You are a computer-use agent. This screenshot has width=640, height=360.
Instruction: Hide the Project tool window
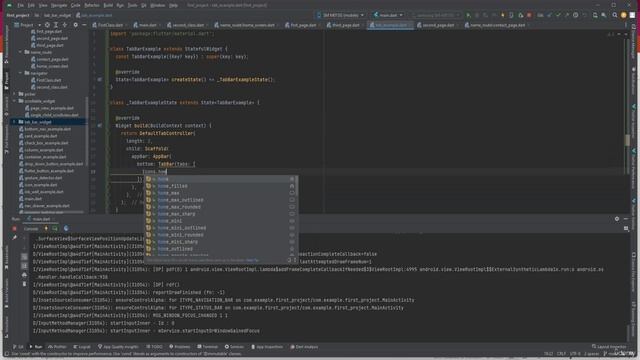point(84,25)
